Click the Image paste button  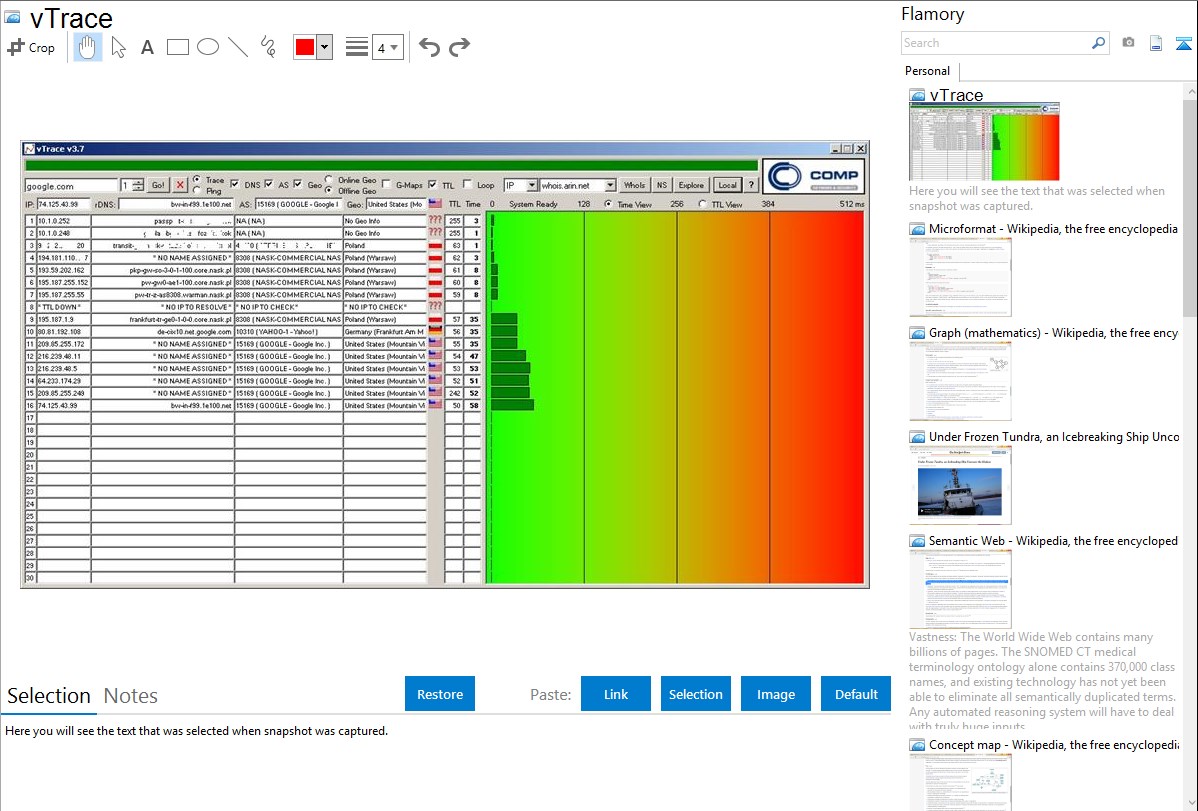click(775, 694)
